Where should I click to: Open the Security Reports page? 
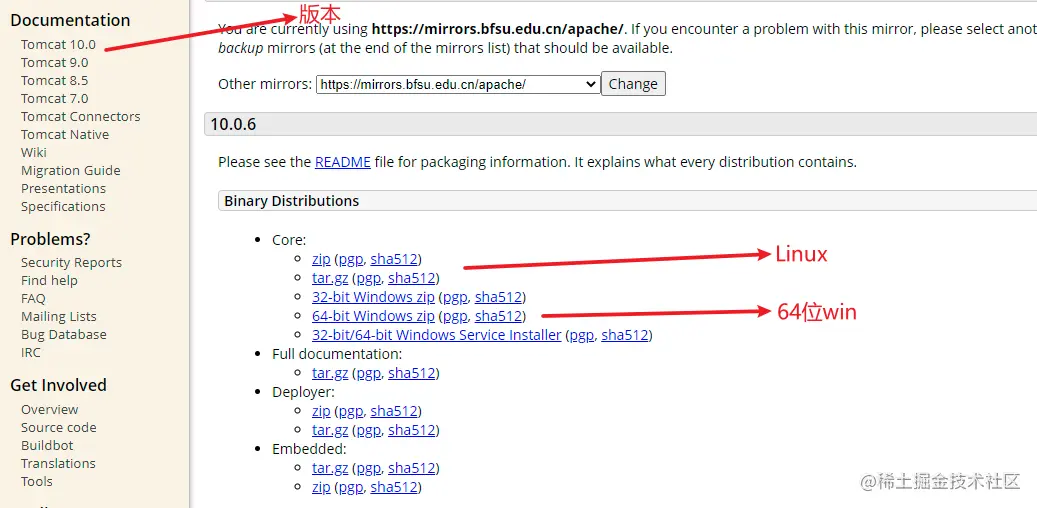(71, 263)
